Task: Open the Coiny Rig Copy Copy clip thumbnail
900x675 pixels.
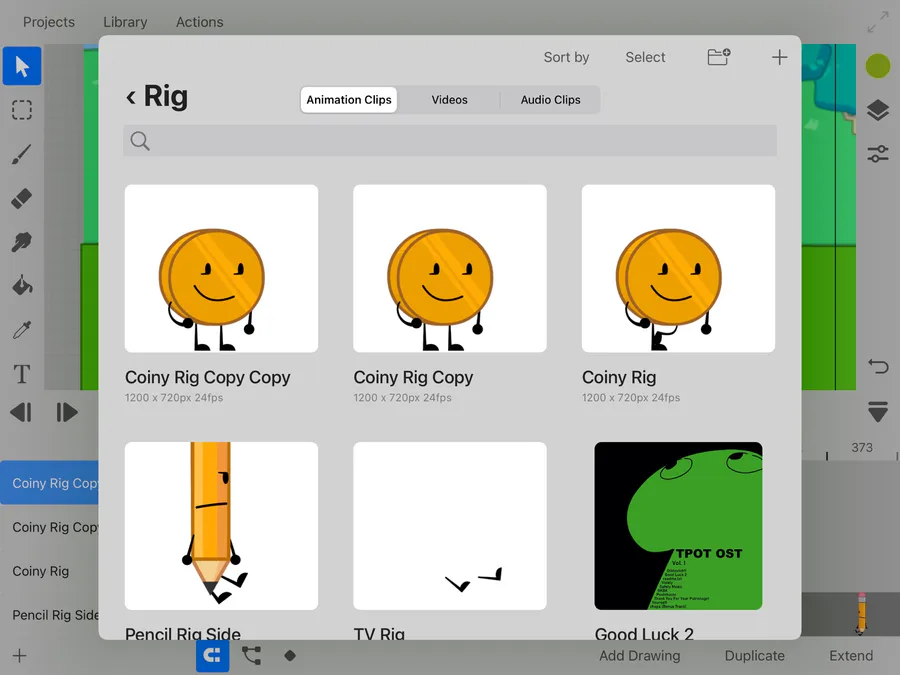Action: coord(222,269)
